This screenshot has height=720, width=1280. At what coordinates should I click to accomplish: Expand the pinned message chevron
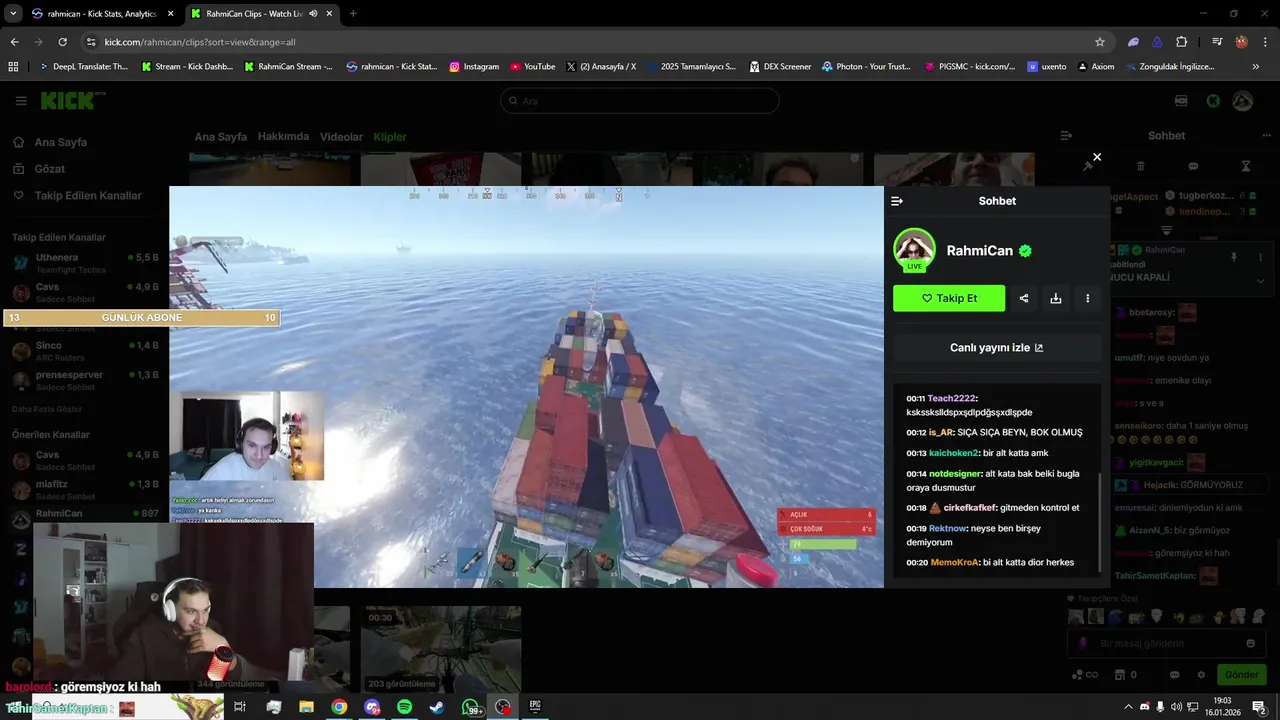1260,281
